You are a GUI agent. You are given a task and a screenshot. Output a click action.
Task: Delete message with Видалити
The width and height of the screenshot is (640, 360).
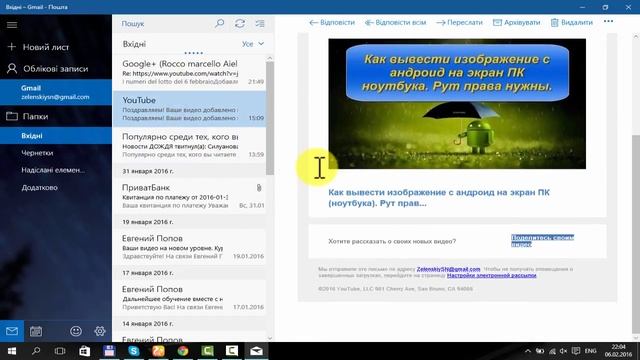click(571, 22)
